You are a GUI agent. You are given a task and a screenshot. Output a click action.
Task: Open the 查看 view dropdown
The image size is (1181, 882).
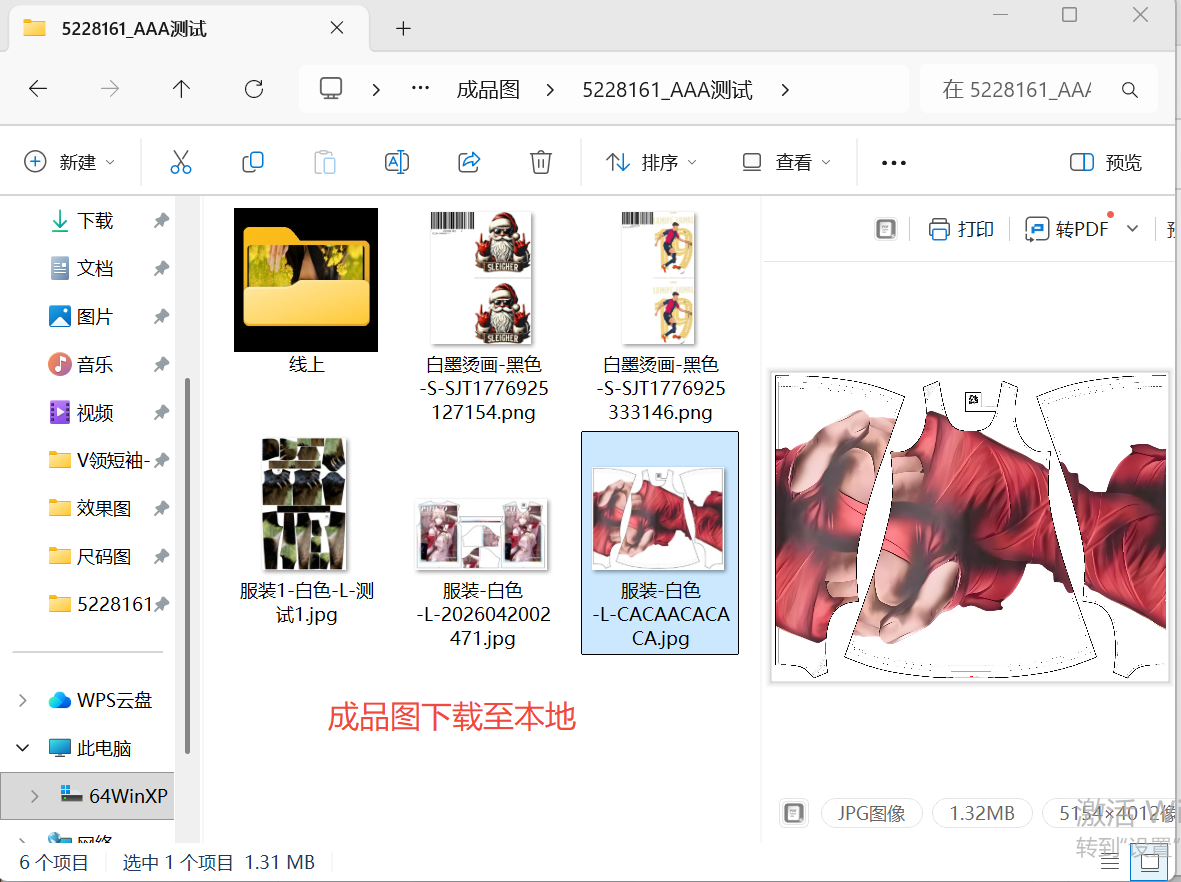(786, 162)
